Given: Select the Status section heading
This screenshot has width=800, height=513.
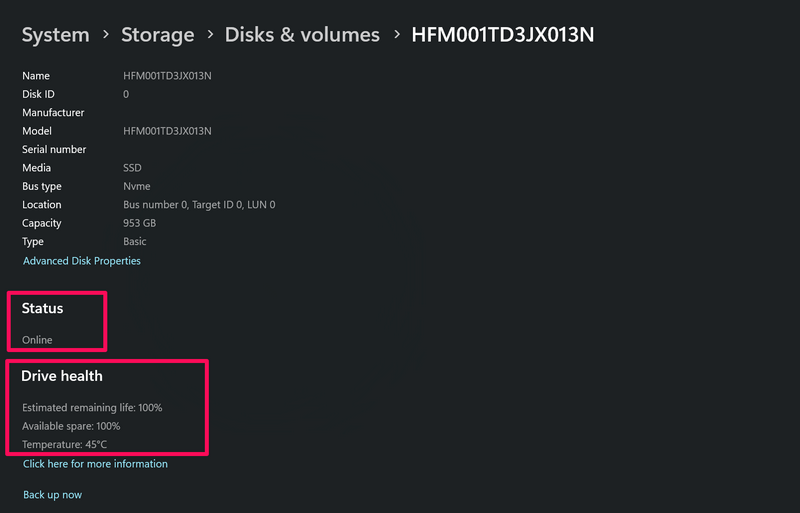Looking at the screenshot, I should pyautogui.click(x=42, y=309).
